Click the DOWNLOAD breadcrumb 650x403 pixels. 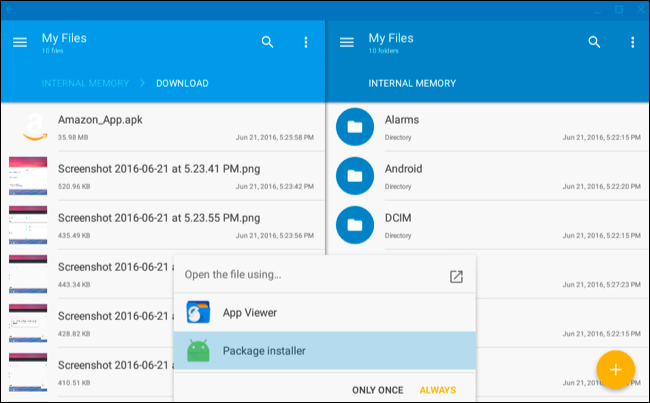click(x=182, y=83)
